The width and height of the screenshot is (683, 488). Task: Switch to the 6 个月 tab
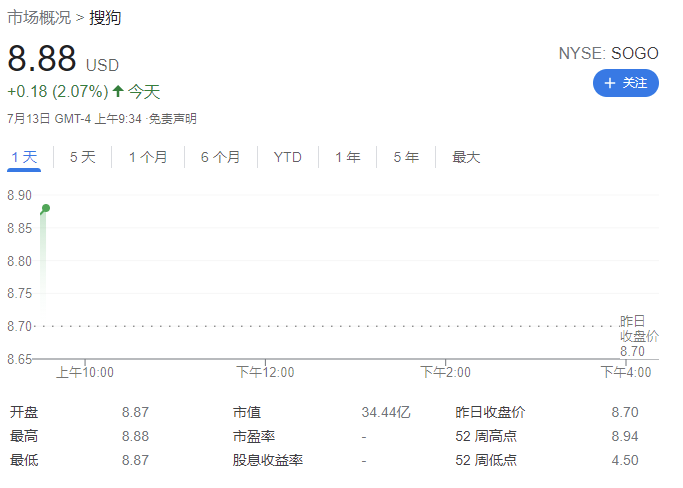tap(220, 157)
